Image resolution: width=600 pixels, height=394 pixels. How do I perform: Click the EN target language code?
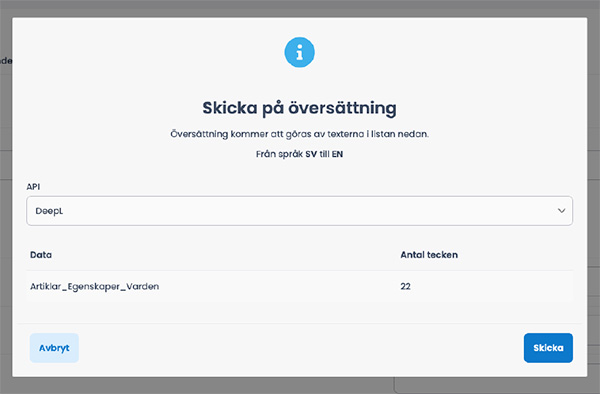click(337, 154)
